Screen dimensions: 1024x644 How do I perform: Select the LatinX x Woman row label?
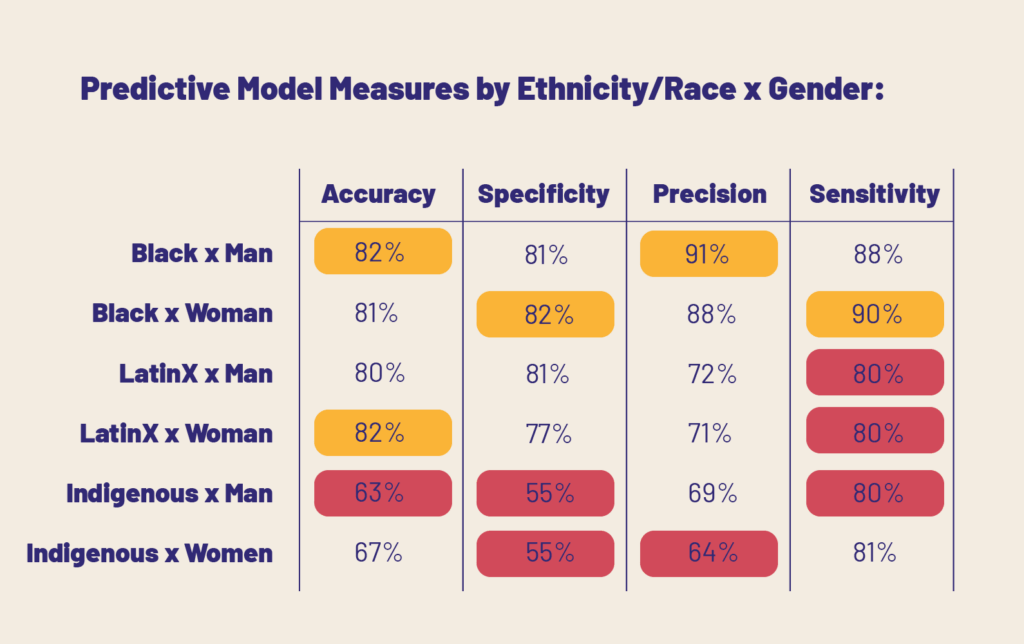click(176, 433)
